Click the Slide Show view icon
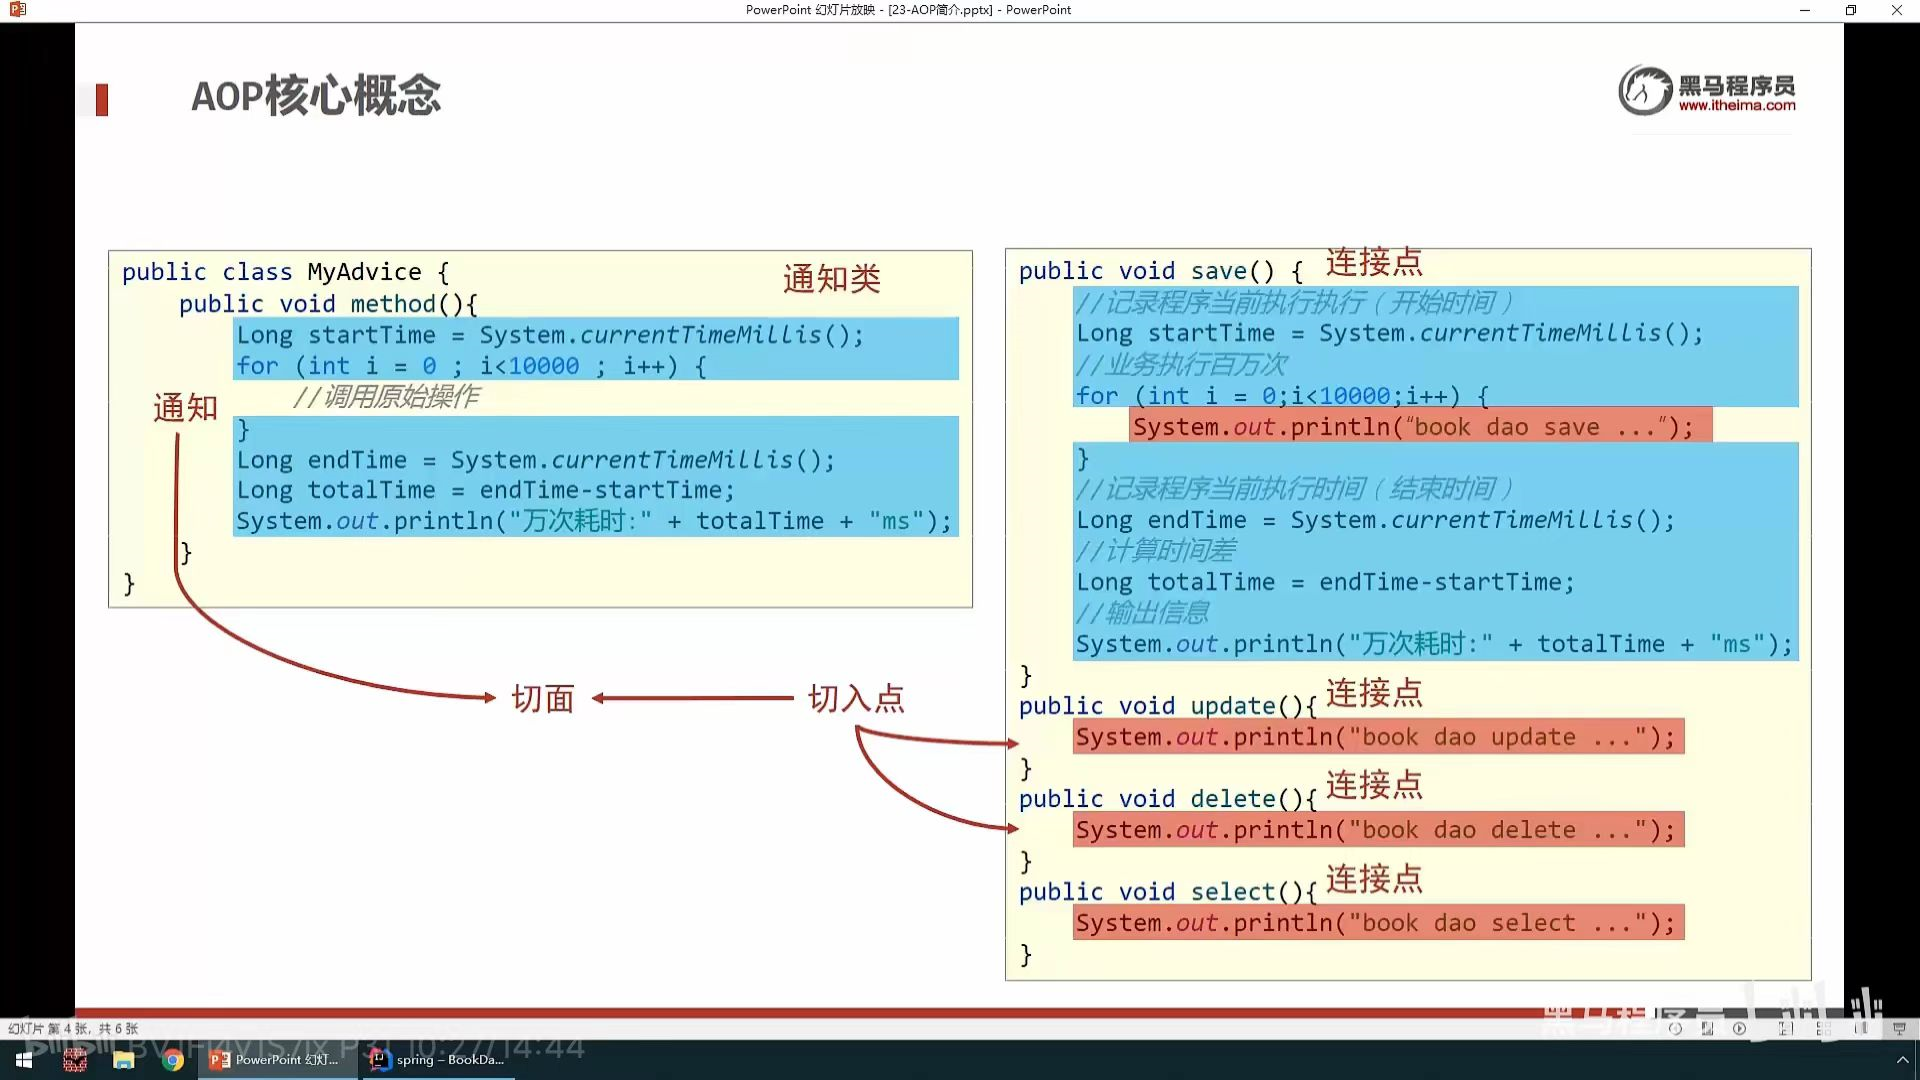Screen dimensions: 1920x1080 [x=1899, y=1028]
